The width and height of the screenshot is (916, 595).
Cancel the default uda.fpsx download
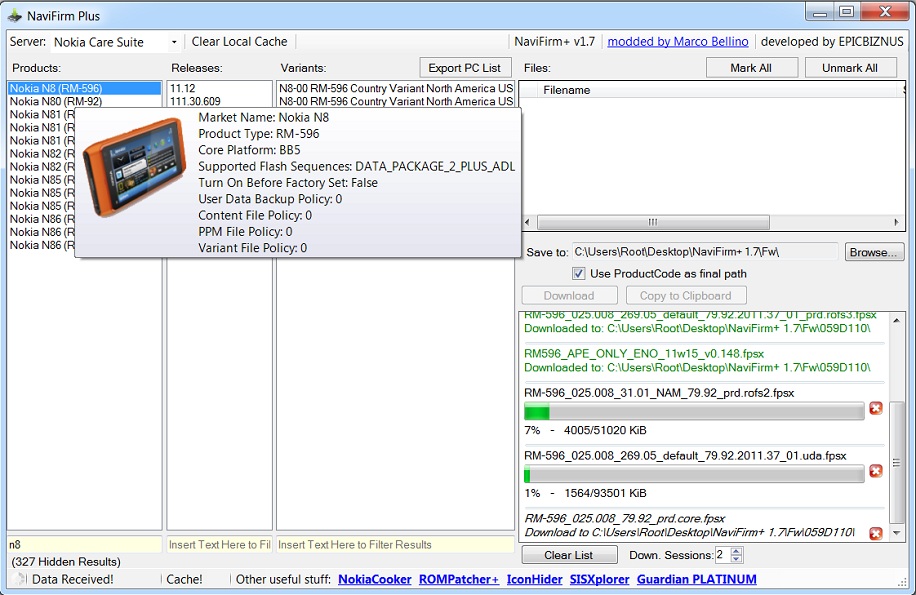click(x=875, y=471)
